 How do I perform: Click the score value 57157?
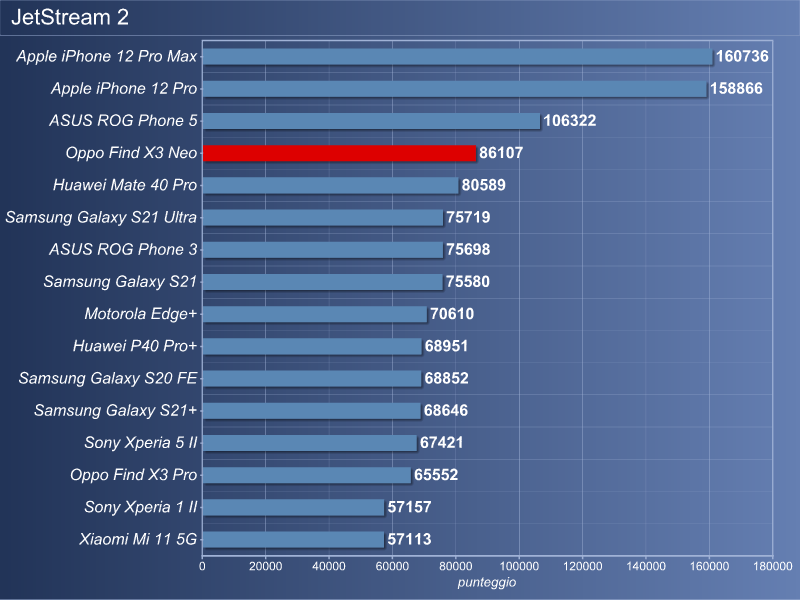[409, 507]
